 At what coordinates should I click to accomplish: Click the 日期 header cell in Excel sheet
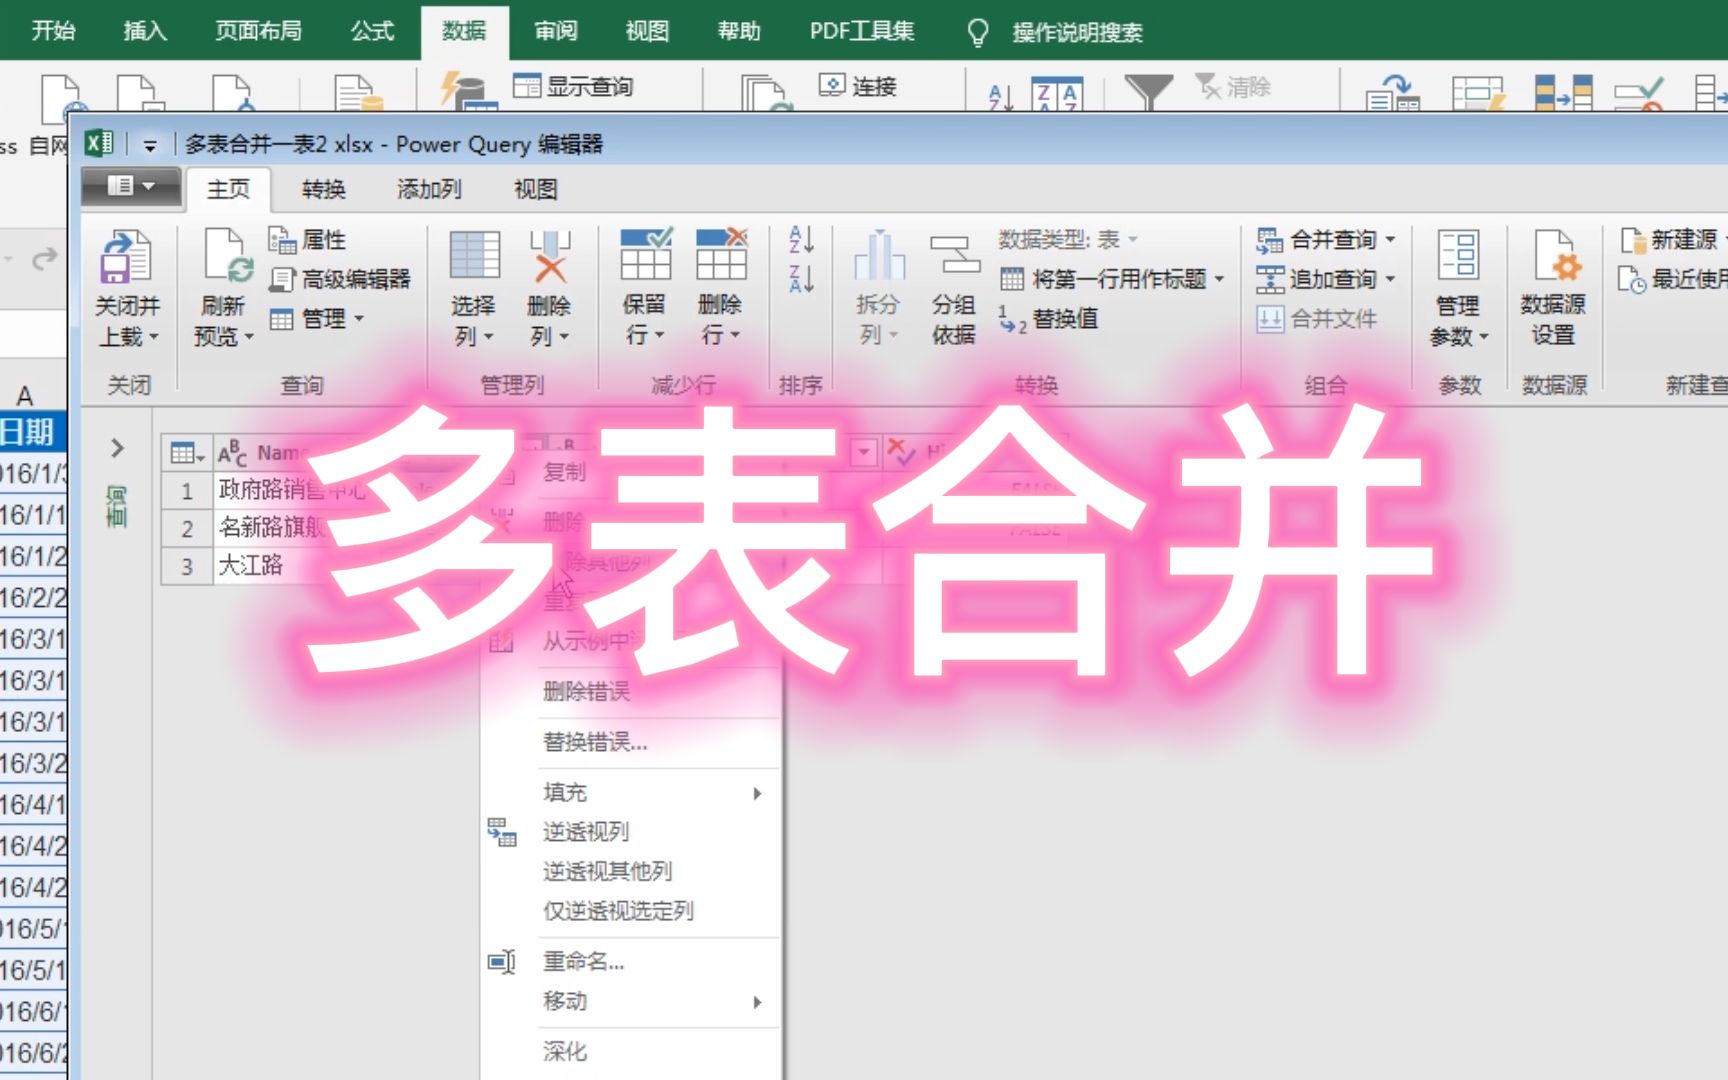tap(32, 432)
